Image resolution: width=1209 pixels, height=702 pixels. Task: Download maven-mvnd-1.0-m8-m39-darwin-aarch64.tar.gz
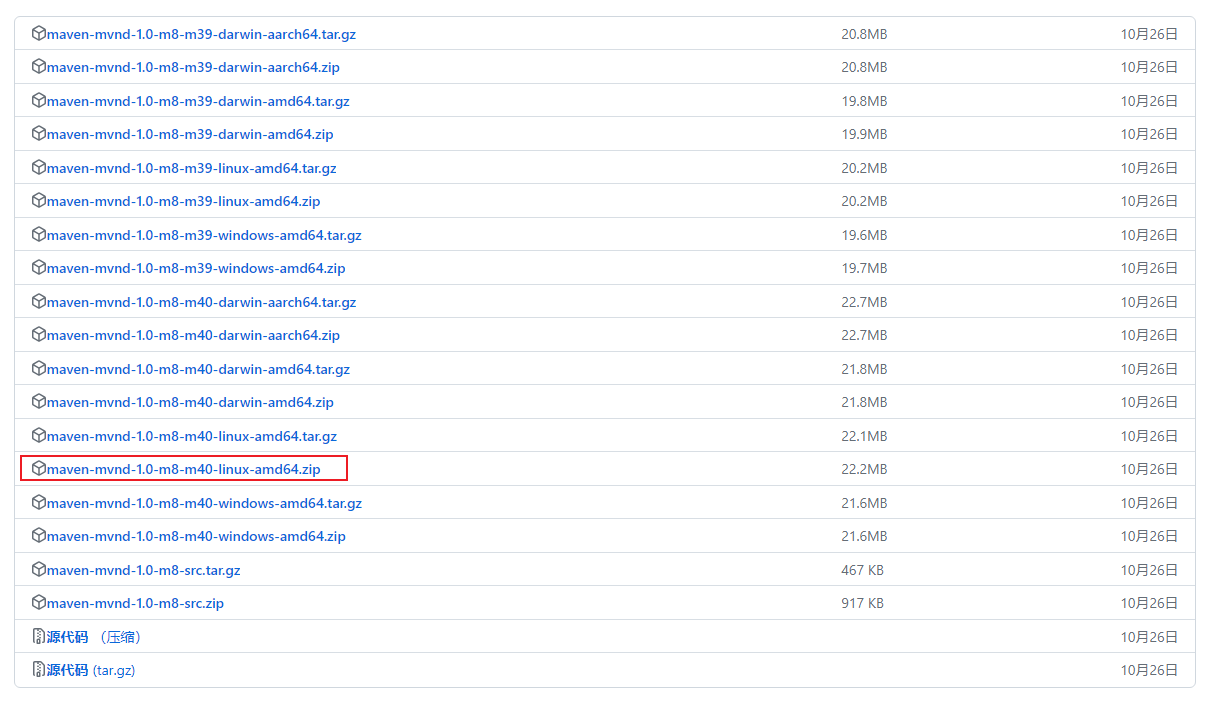coord(201,34)
